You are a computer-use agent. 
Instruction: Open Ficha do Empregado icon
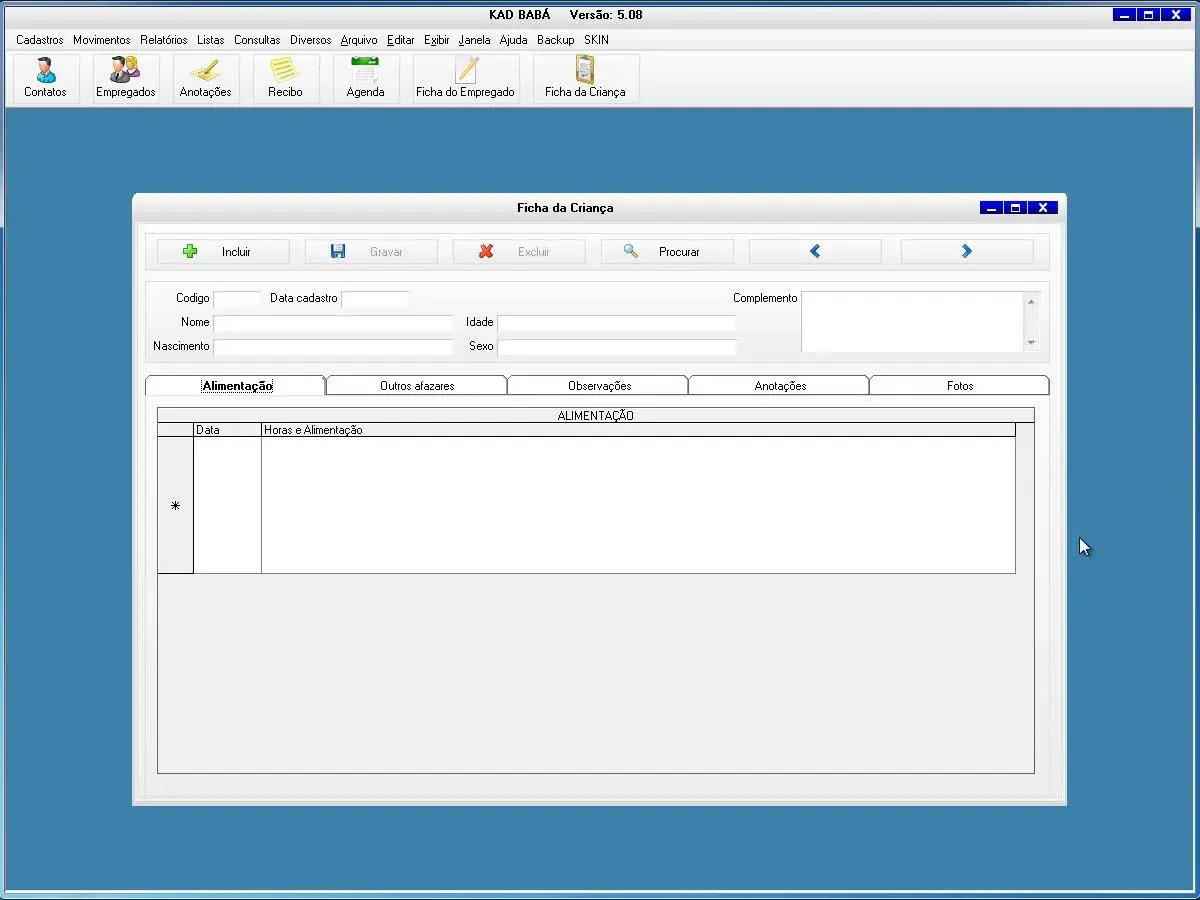465,78
